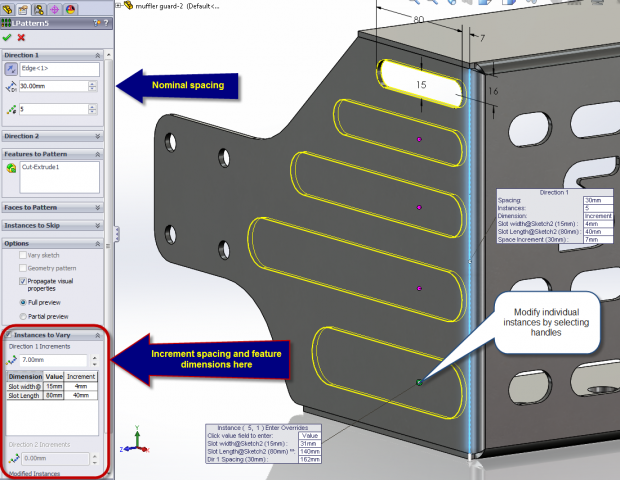Screen dimensions: 620x480
Task: Click the spacing spinner arrows next to 30.00mm
Action: (x=93, y=87)
